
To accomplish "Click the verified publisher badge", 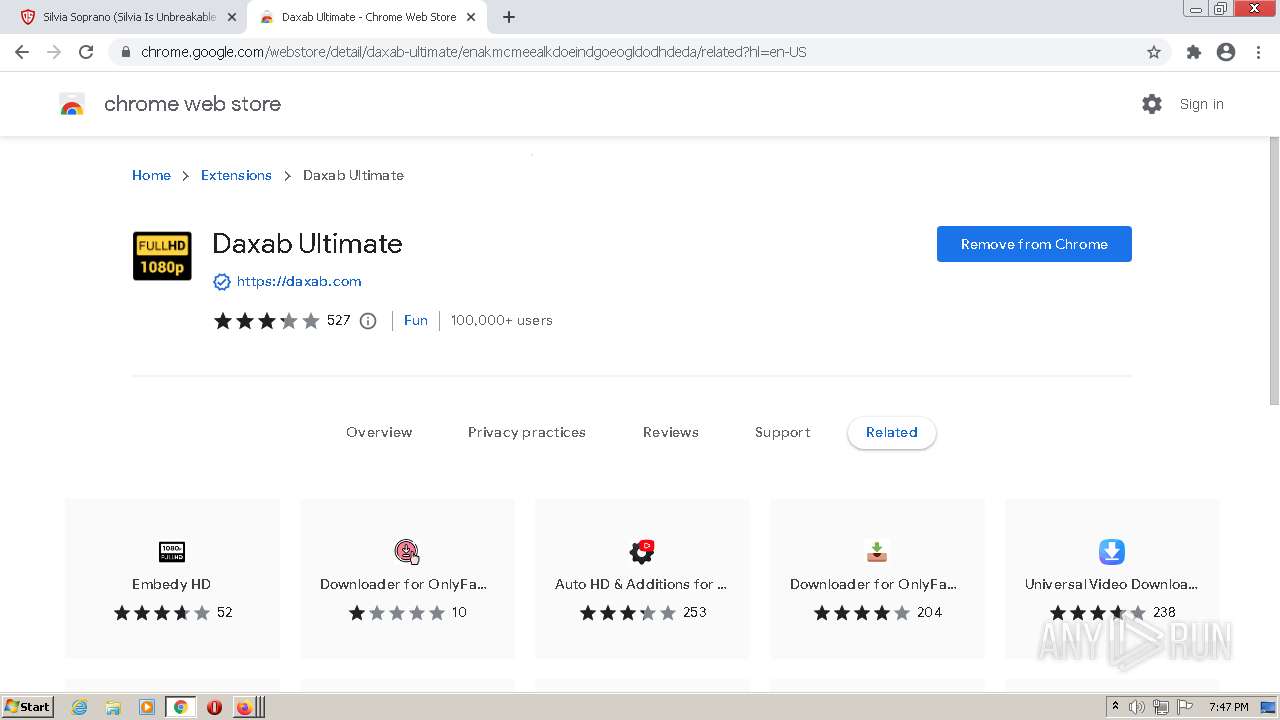I will pos(222,282).
